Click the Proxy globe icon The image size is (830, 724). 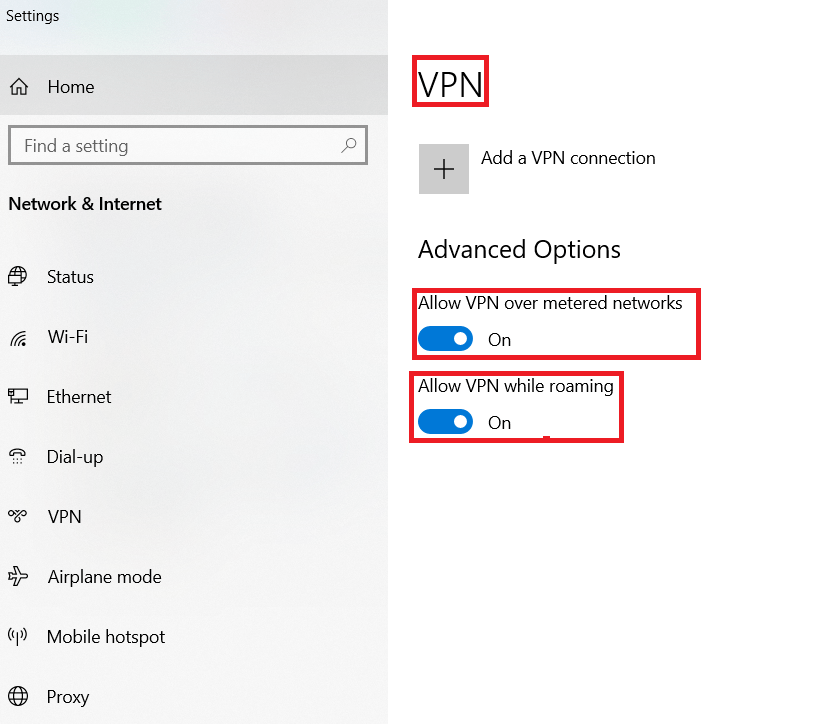coord(18,697)
